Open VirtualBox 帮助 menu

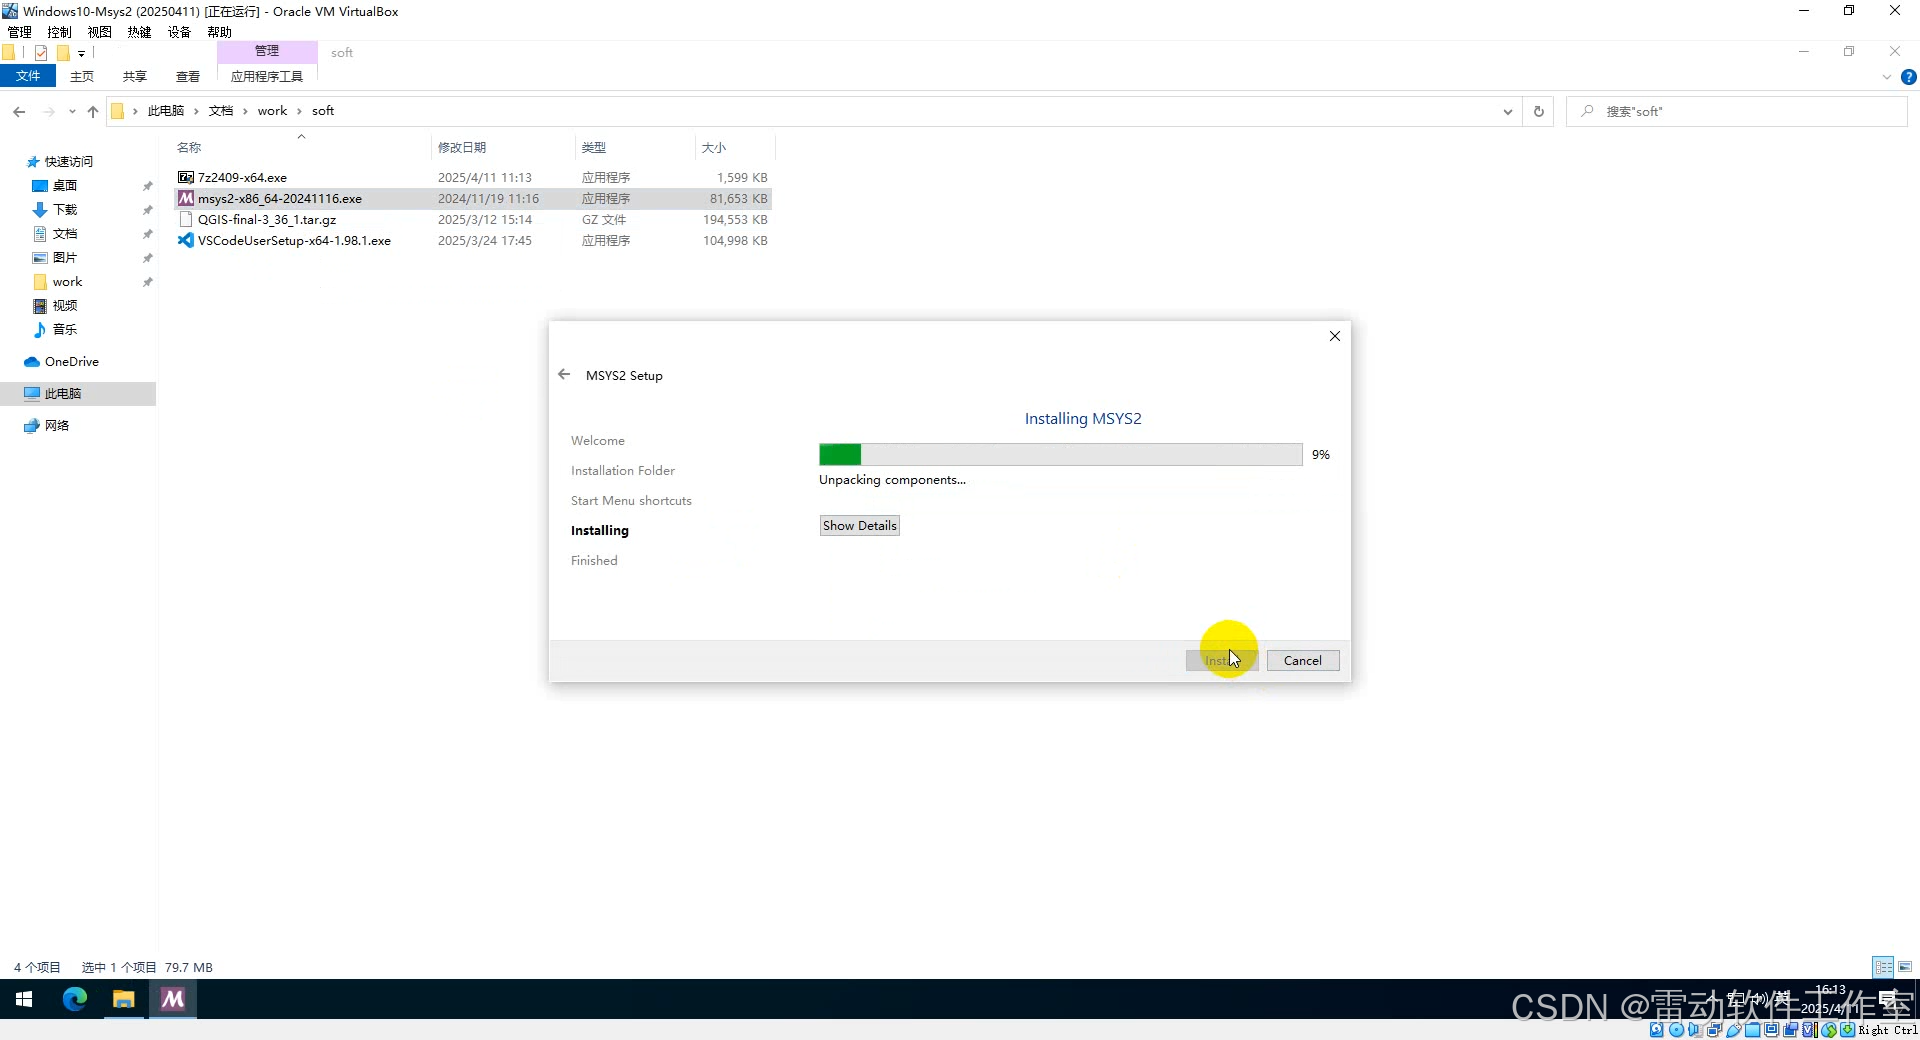pyautogui.click(x=220, y=32)
